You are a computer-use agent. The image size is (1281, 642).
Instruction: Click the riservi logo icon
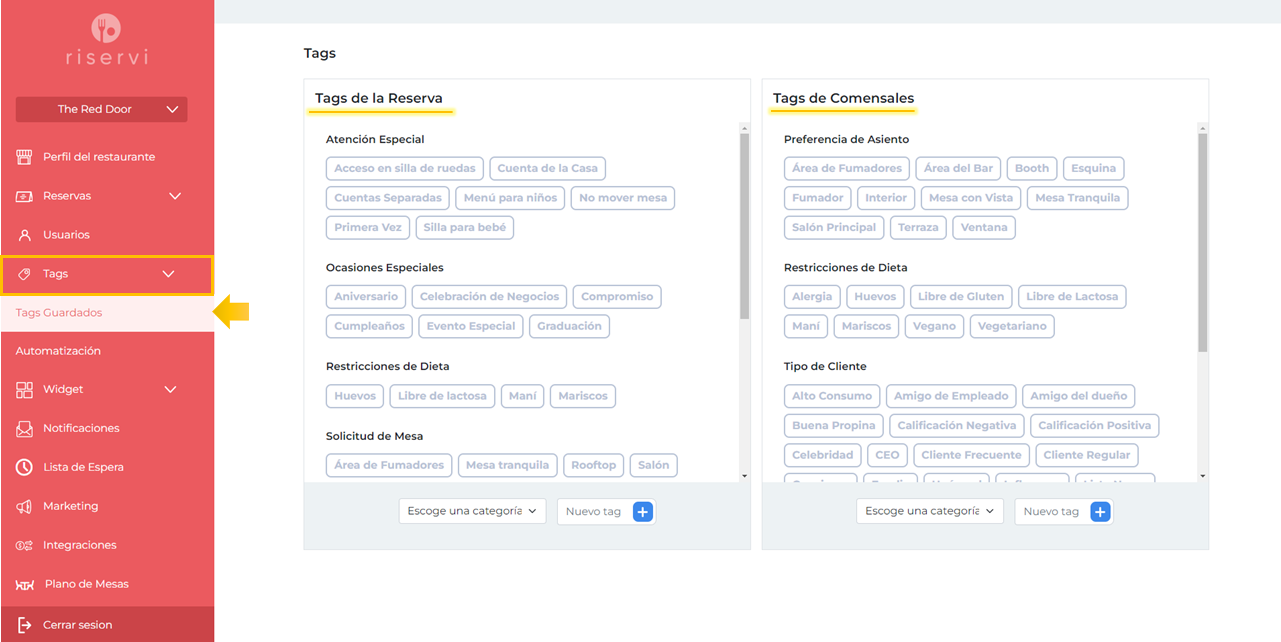point(106,28)
